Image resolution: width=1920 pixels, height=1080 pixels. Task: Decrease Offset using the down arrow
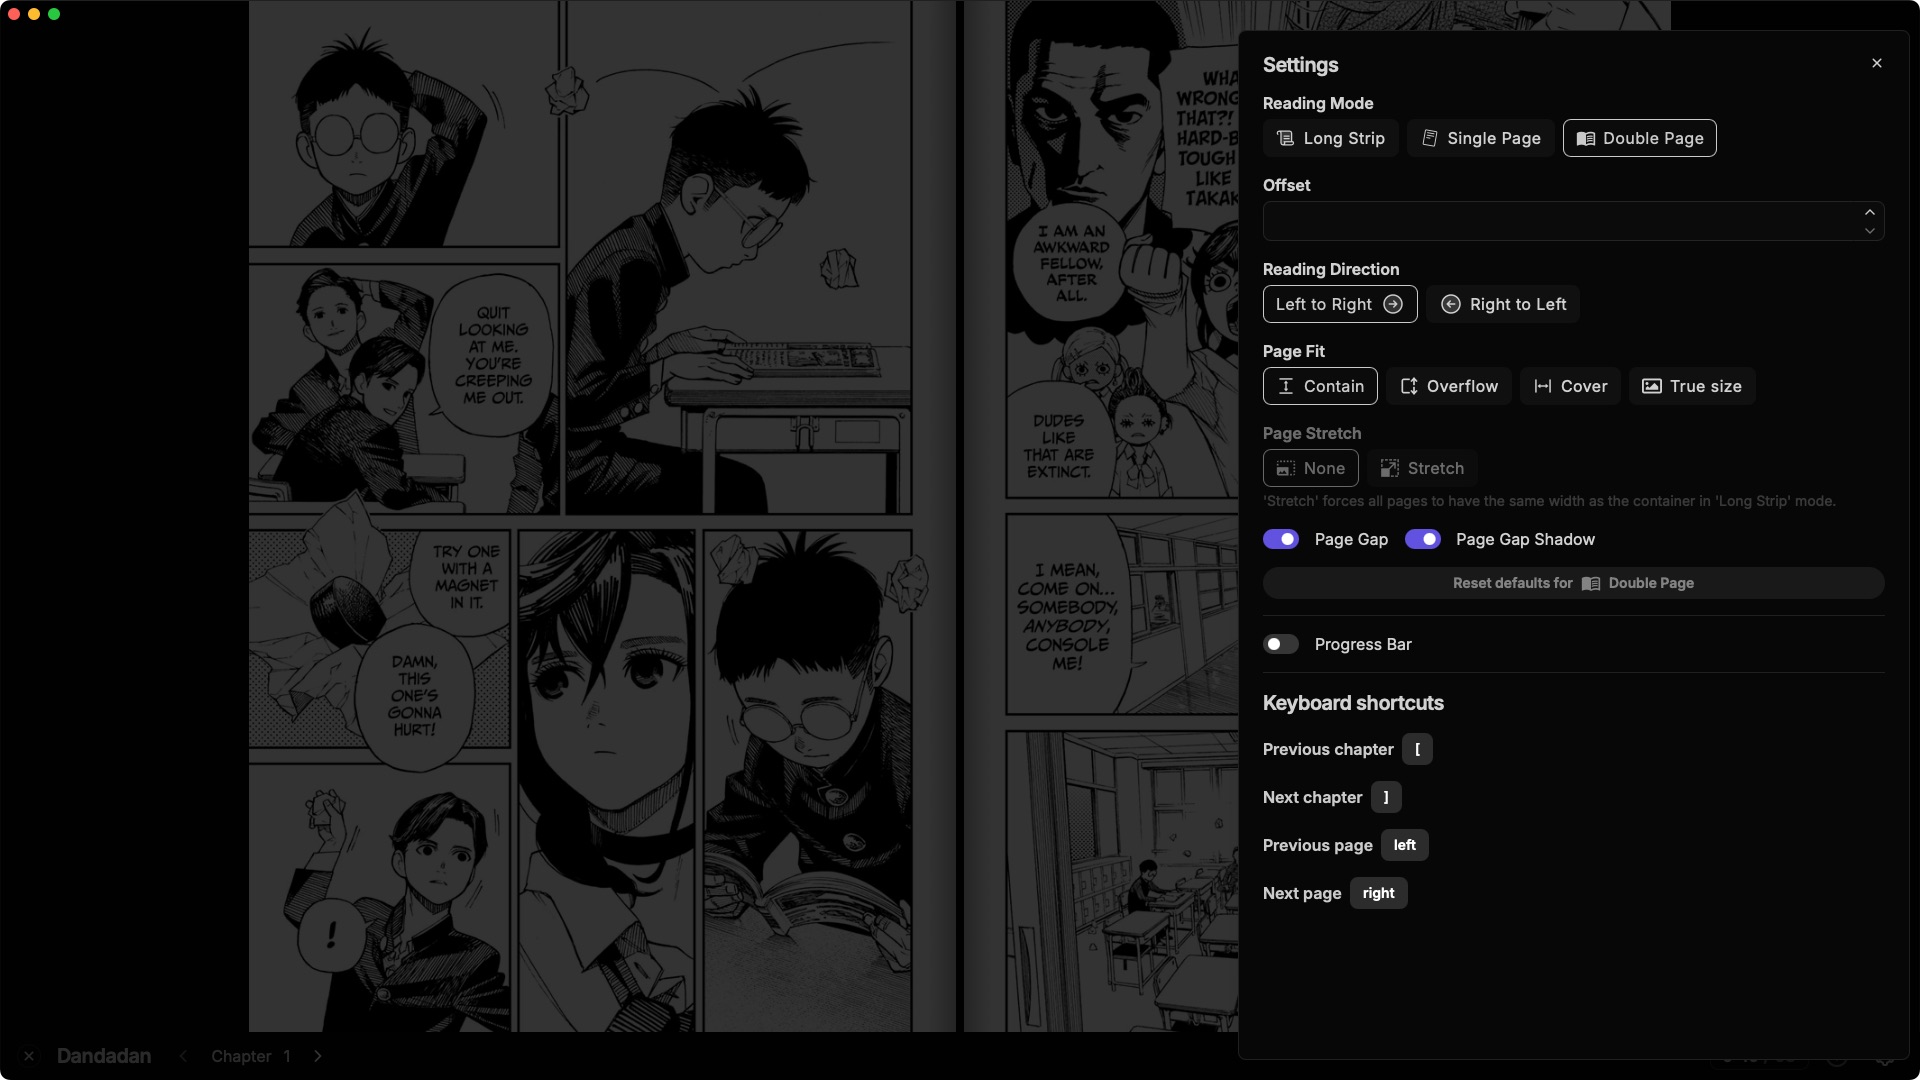[x=1869, y=231]
